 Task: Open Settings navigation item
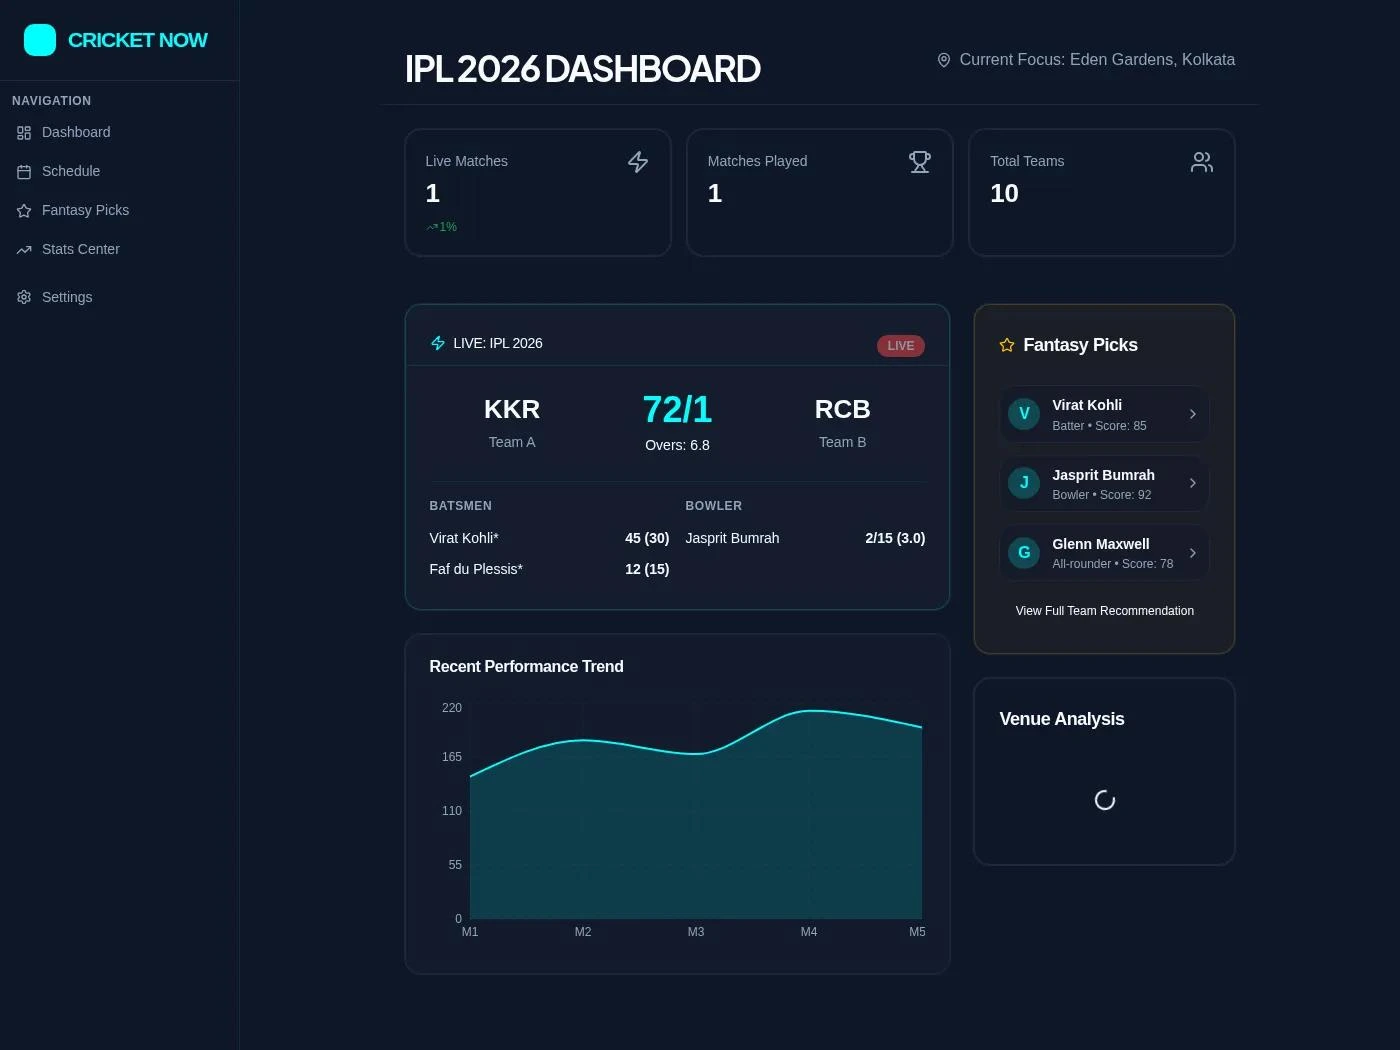119,297
